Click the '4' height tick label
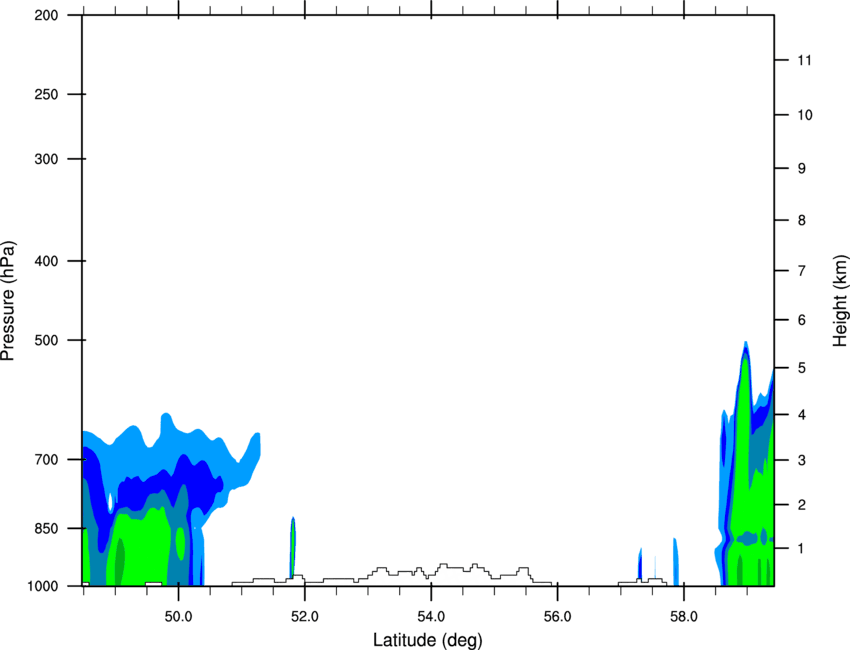This screenshot has height=650, width=850. click(802, 415)
